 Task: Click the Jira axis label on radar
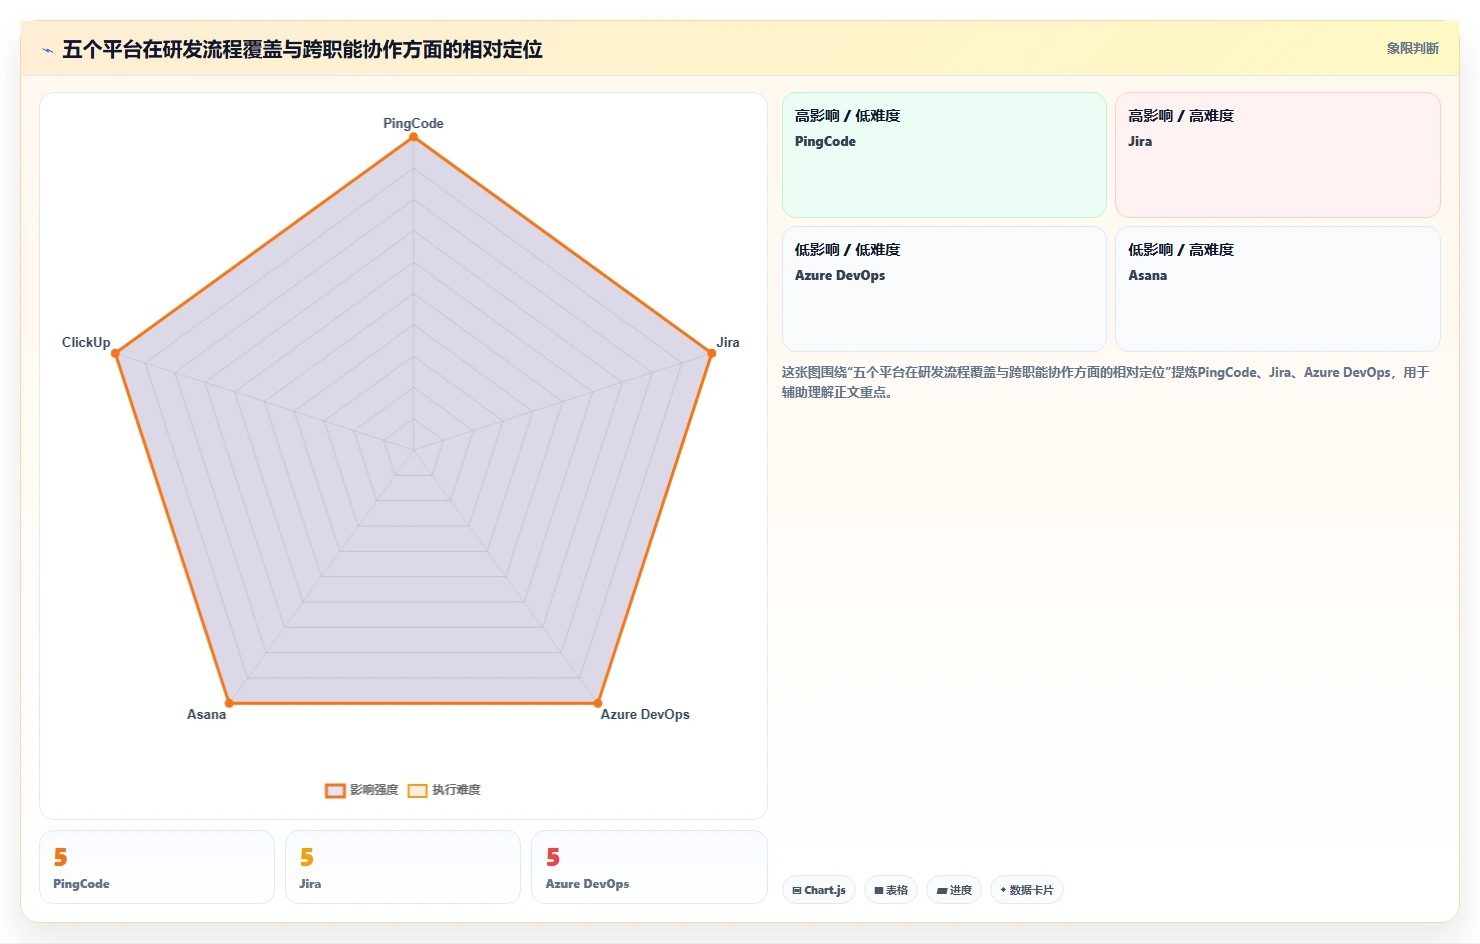click(728, 342)
